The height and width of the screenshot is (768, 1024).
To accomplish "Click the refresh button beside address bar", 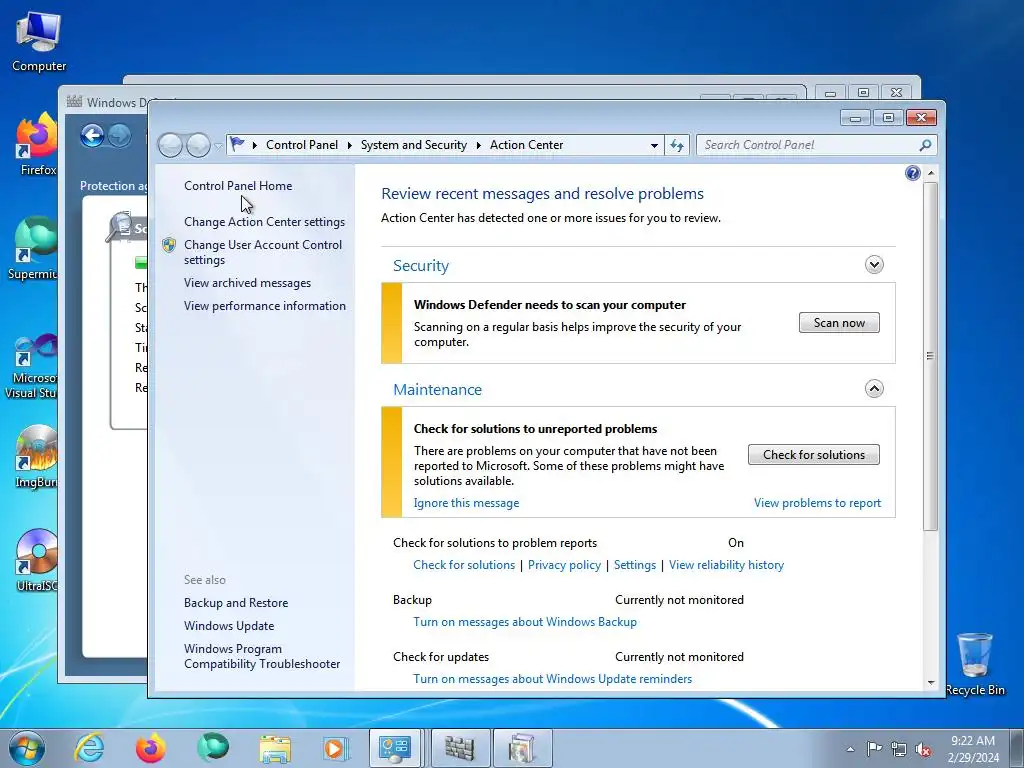I will point(677,145).
